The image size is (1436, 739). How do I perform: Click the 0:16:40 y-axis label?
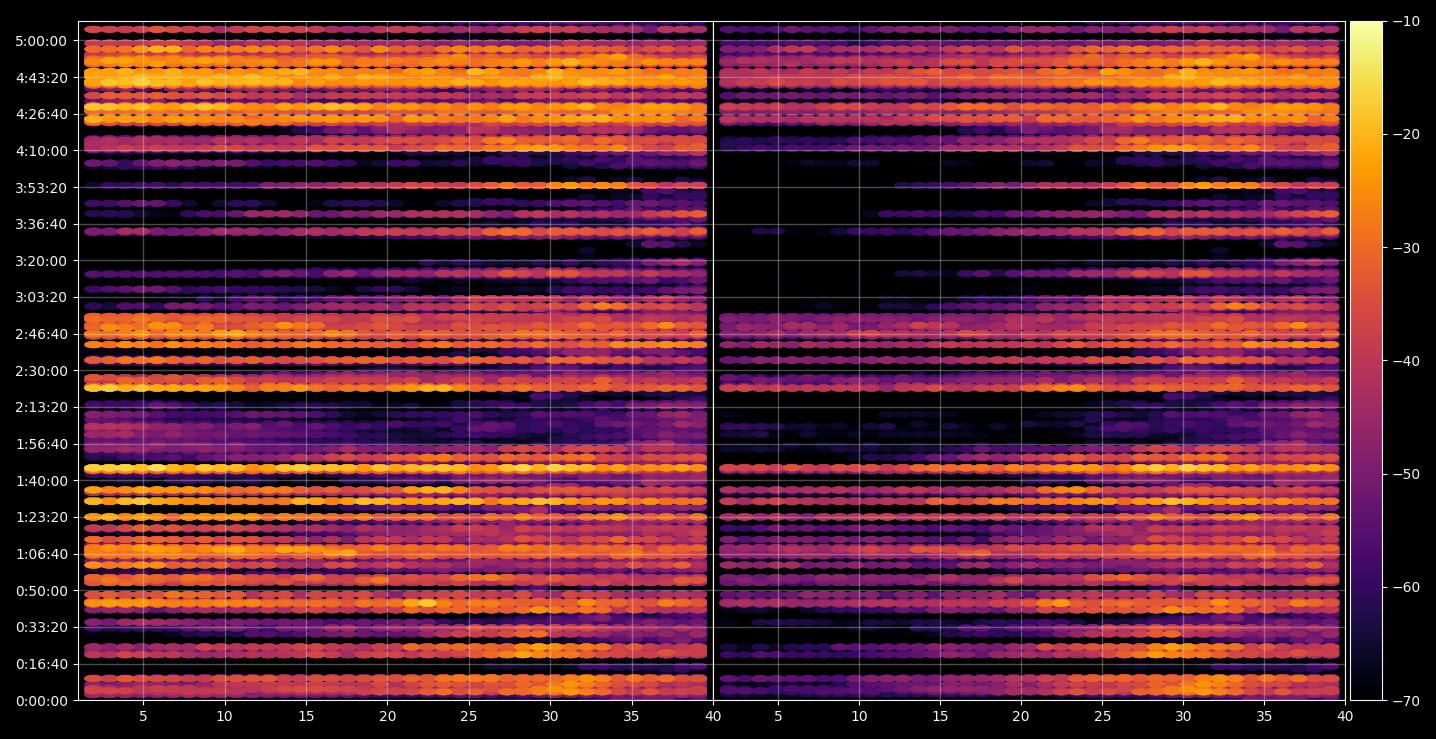pyautogui.click(x=41, y=664)
